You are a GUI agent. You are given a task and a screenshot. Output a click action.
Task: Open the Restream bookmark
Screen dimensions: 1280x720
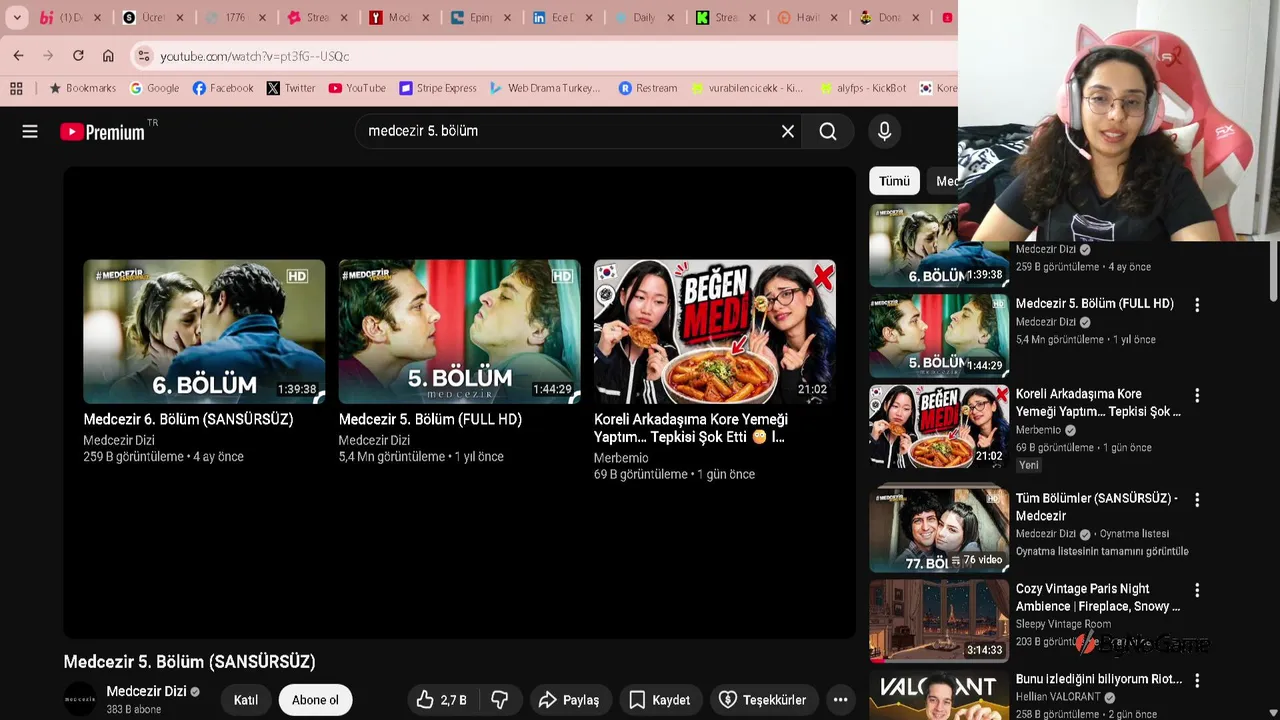pos(648,88)
